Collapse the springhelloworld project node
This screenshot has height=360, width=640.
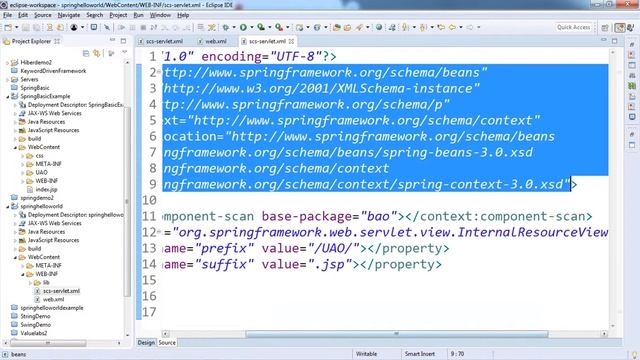click(7, 207)
